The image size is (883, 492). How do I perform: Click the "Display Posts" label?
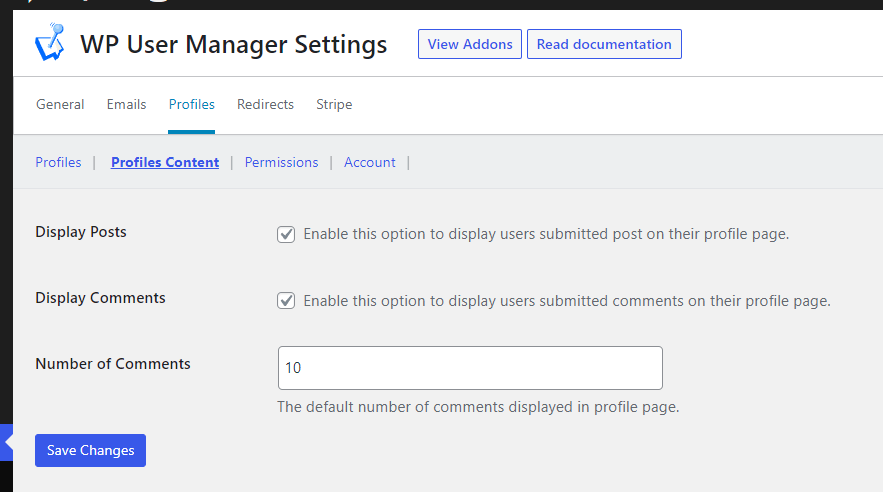(81, 232)
